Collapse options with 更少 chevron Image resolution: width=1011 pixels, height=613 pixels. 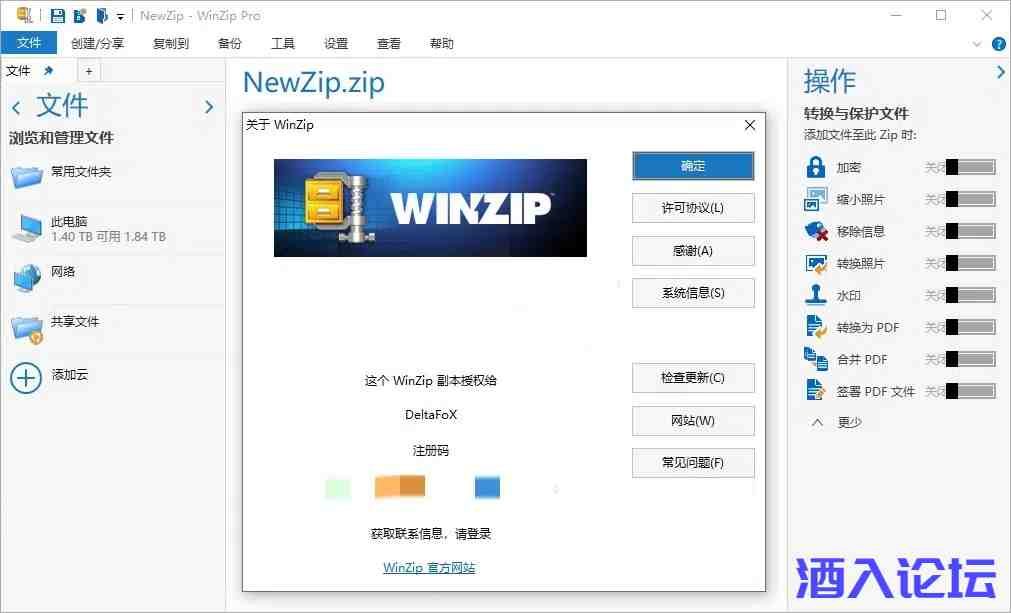tap(818, 423)
